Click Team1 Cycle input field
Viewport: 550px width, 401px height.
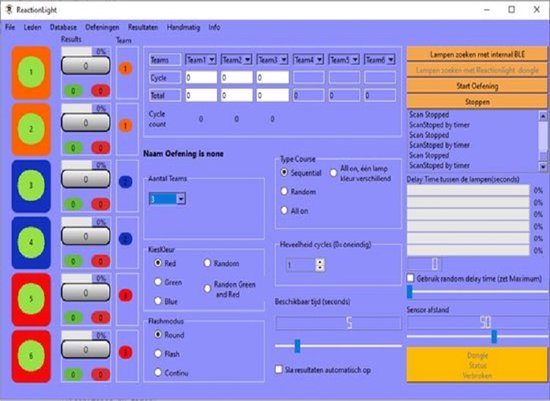[x=201, y=77]
